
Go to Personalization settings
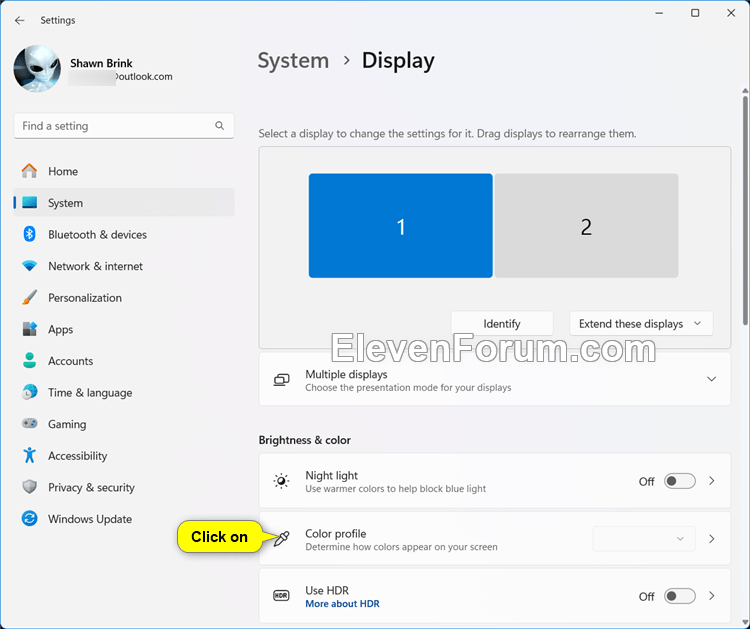124,298
